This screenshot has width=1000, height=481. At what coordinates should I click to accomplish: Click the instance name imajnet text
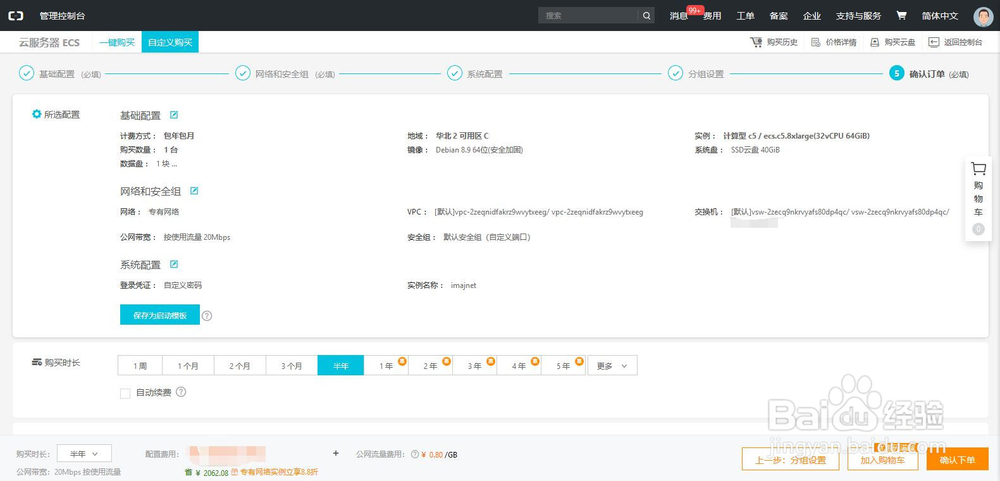coord(464,285)
